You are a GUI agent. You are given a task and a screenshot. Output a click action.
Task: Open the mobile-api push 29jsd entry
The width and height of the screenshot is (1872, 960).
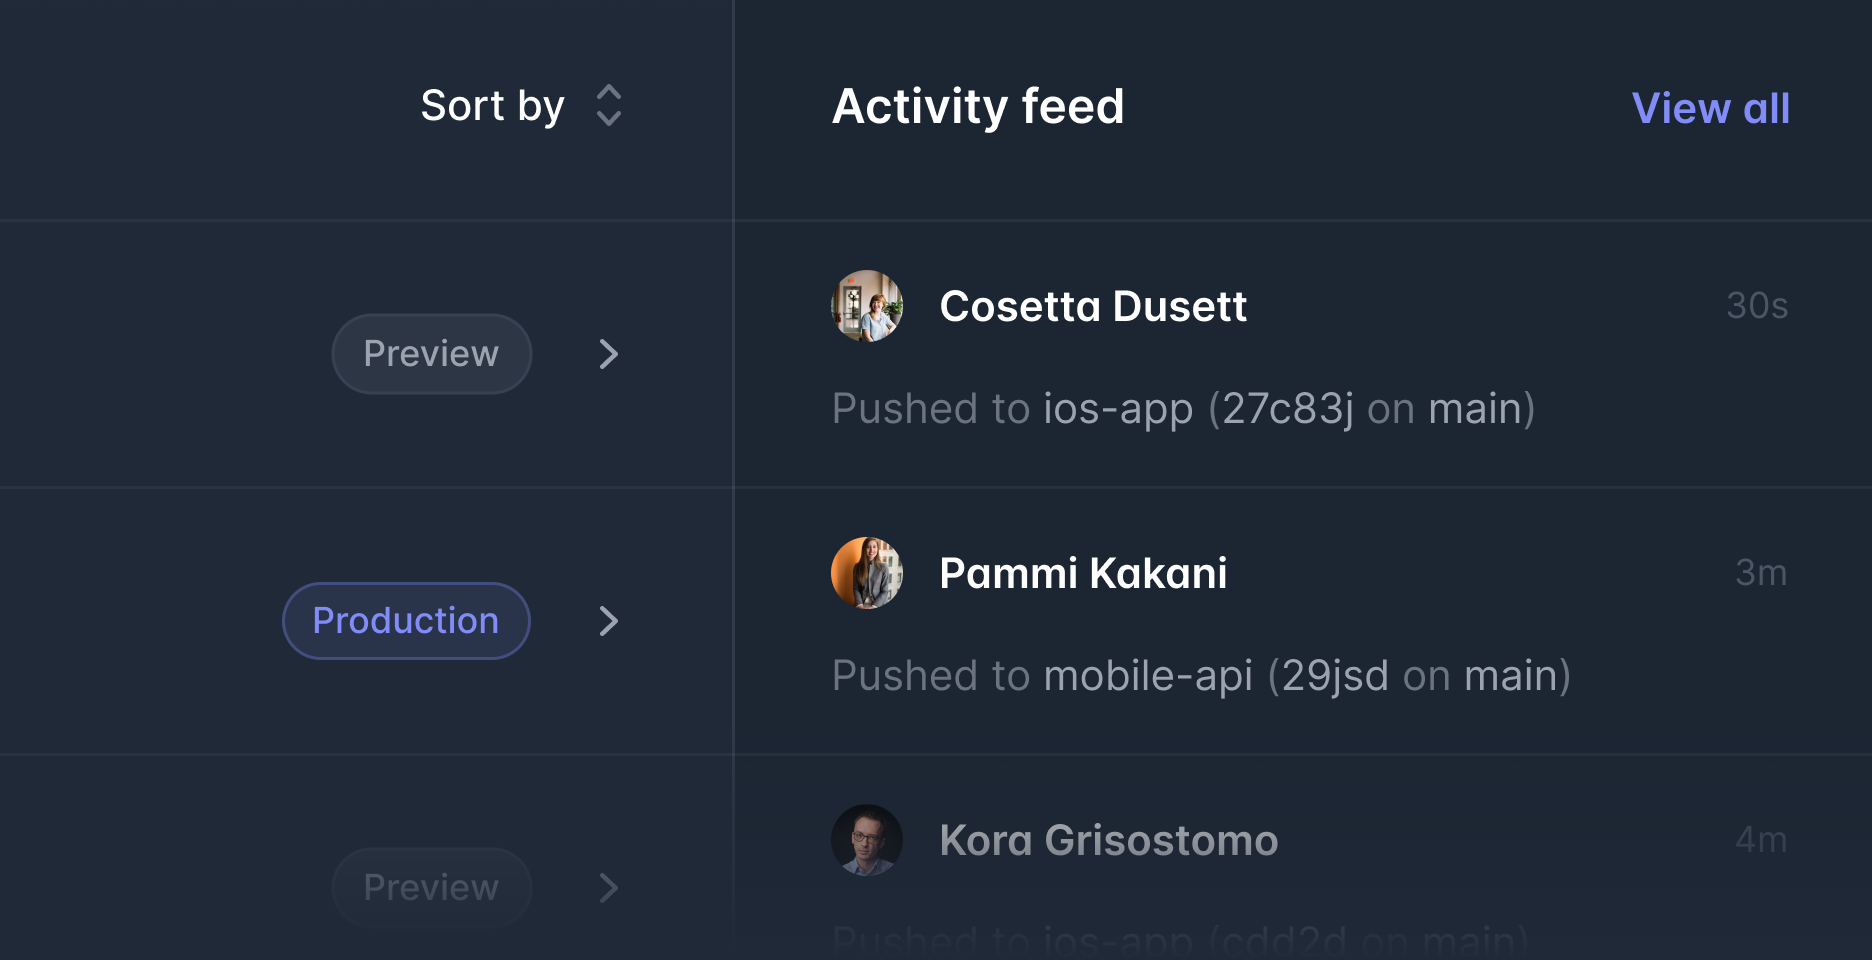click(x=1201, y=676)
